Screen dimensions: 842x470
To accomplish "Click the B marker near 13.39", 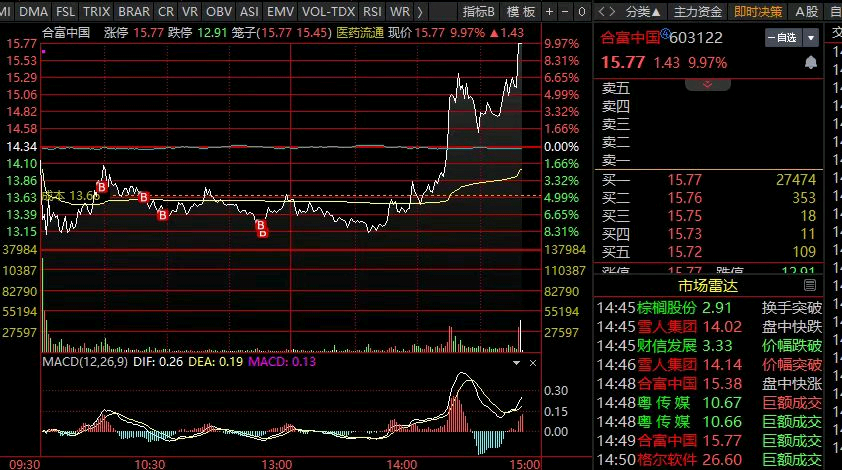I will (x=163, y=215).
